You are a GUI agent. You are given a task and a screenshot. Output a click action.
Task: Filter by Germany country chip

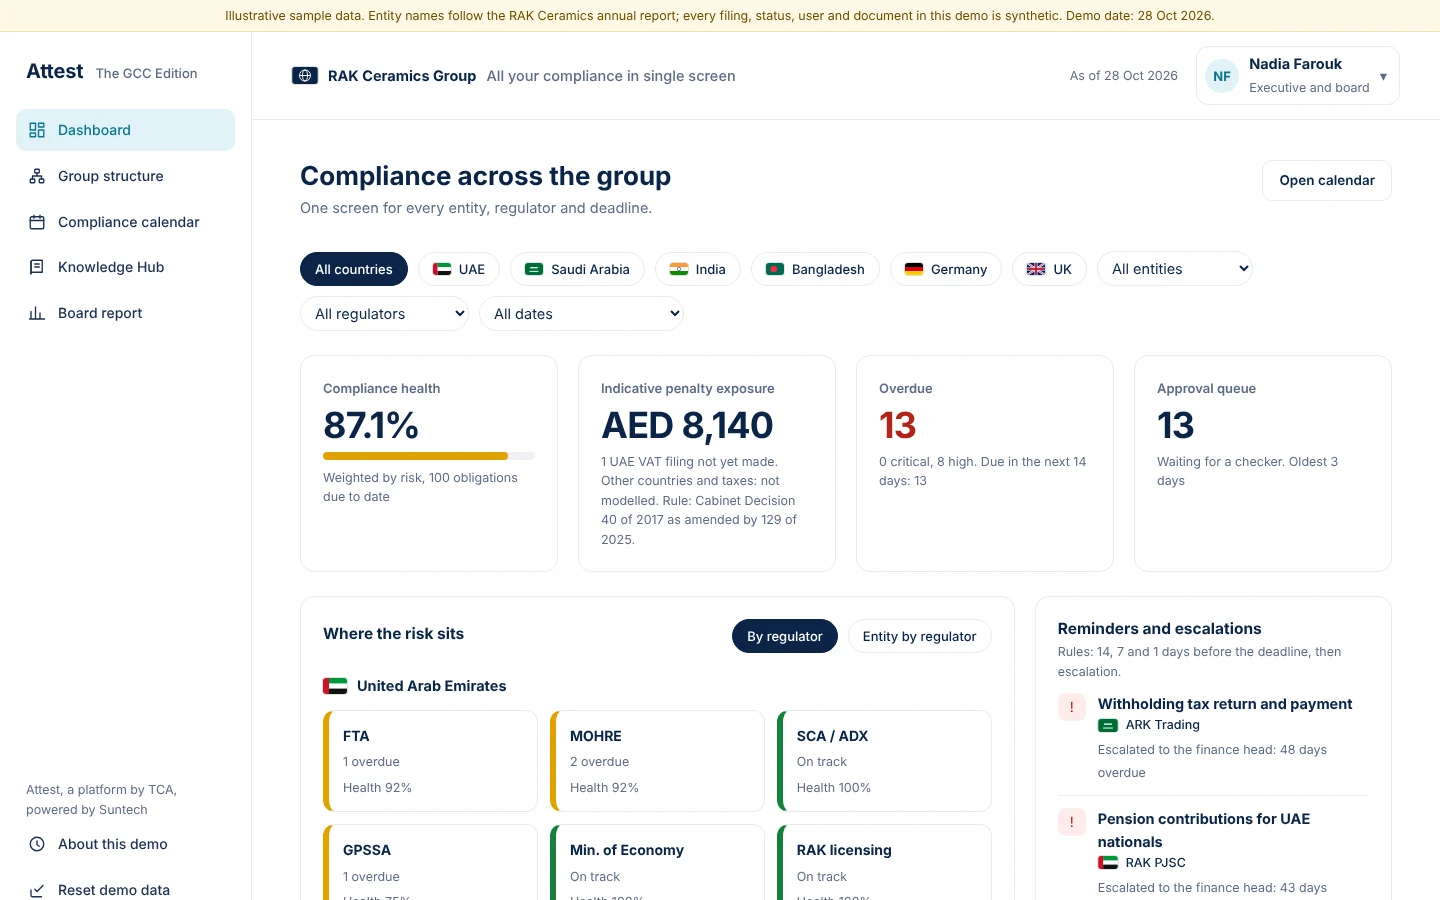tap(946, 269)
